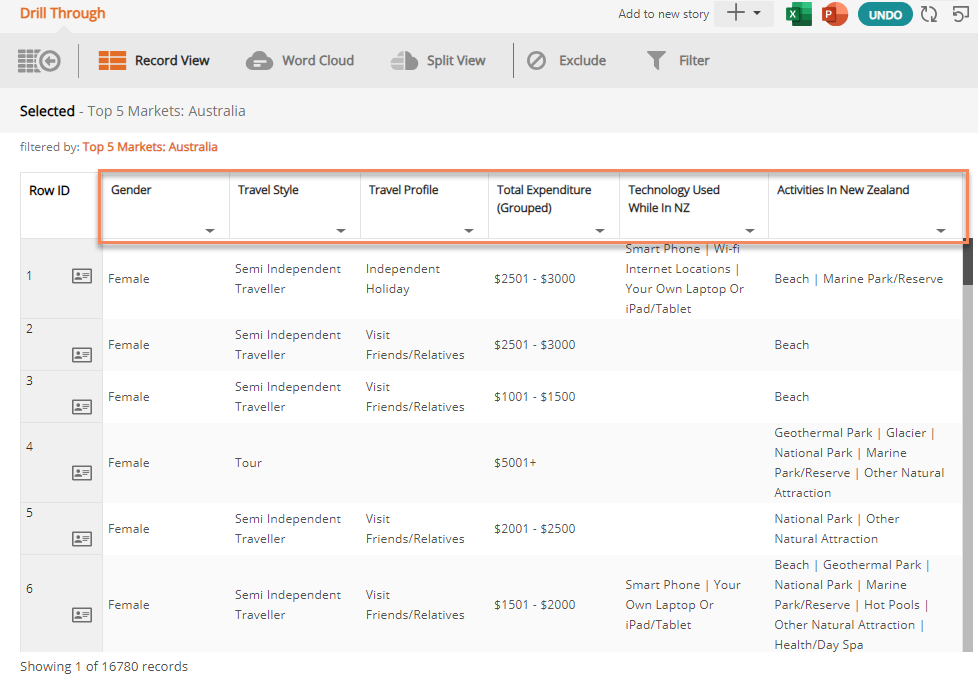Open the Gender column dropdown
978x679 pixels.
210,230
